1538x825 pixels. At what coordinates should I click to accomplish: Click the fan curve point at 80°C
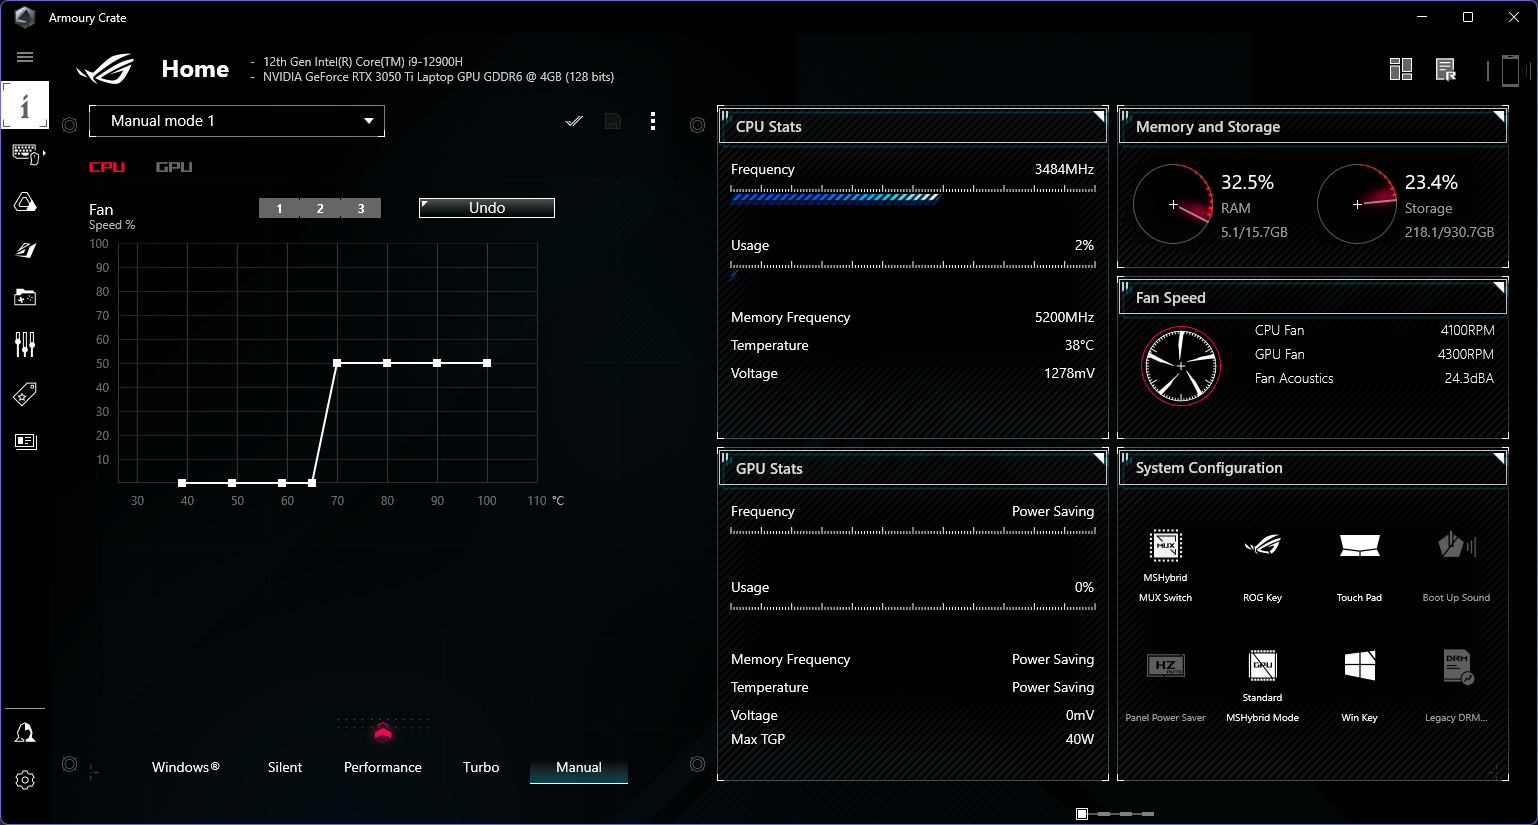(387, 363)
